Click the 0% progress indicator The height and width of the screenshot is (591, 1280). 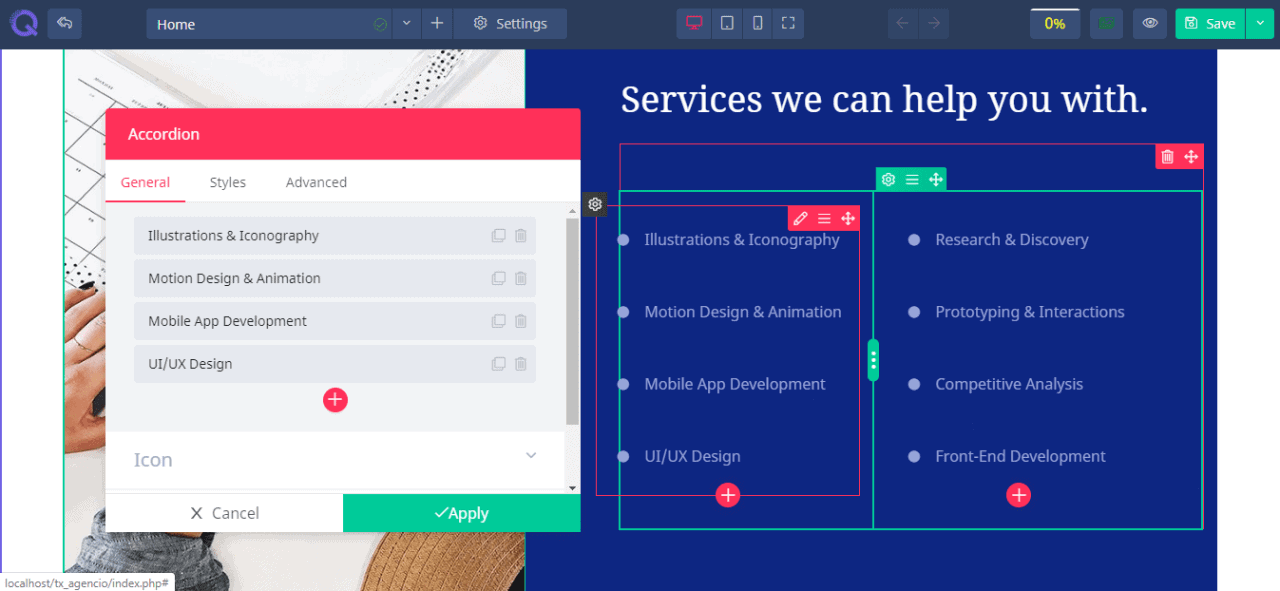(x=1054, y=22)
